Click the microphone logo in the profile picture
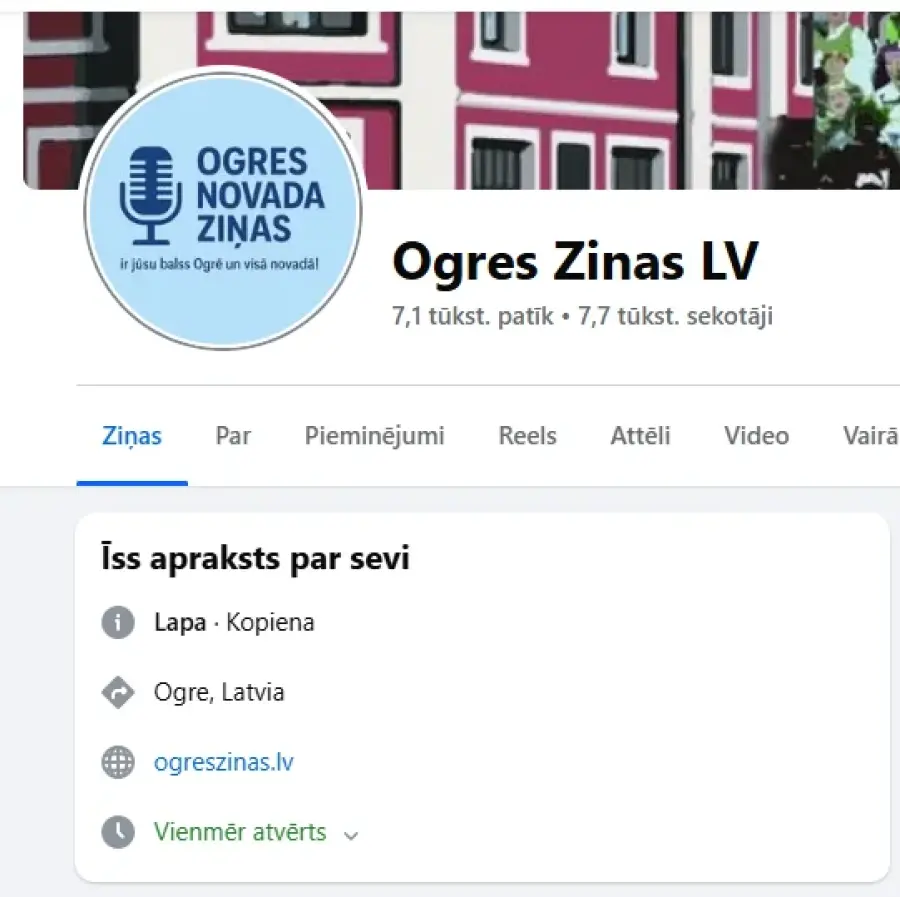The width and height of the screenshot is (900, 897). [150, 195]
